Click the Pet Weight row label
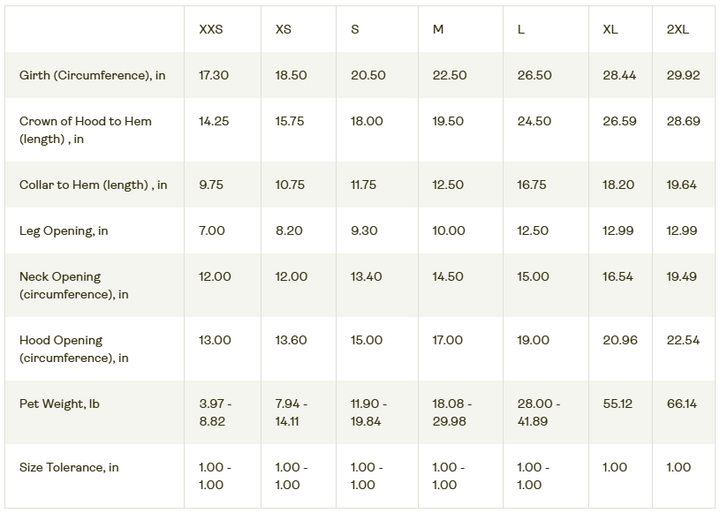Image resolution: width=720 pixels, height=513 pixels. pyautogui.click(x=60, y=404)
